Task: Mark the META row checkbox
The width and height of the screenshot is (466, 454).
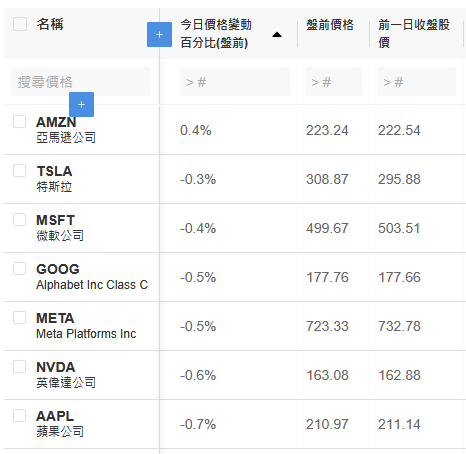Action: point(19,318)
